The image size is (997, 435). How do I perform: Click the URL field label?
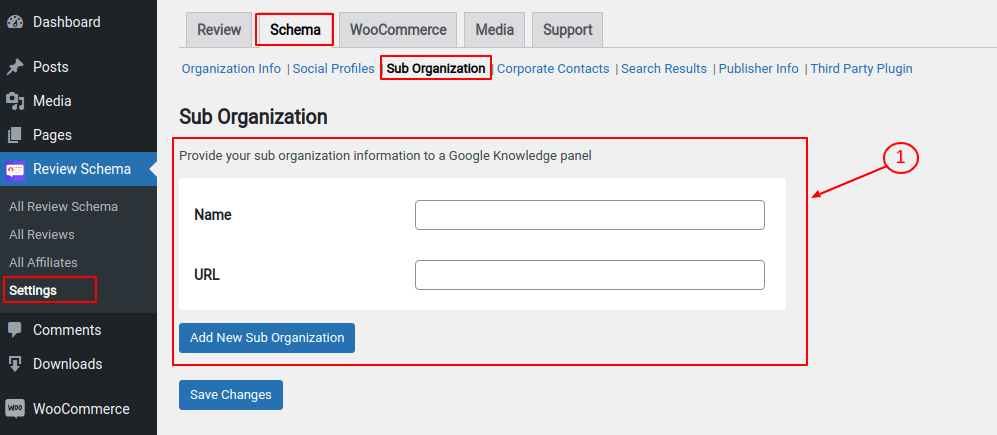click(207, 275)
